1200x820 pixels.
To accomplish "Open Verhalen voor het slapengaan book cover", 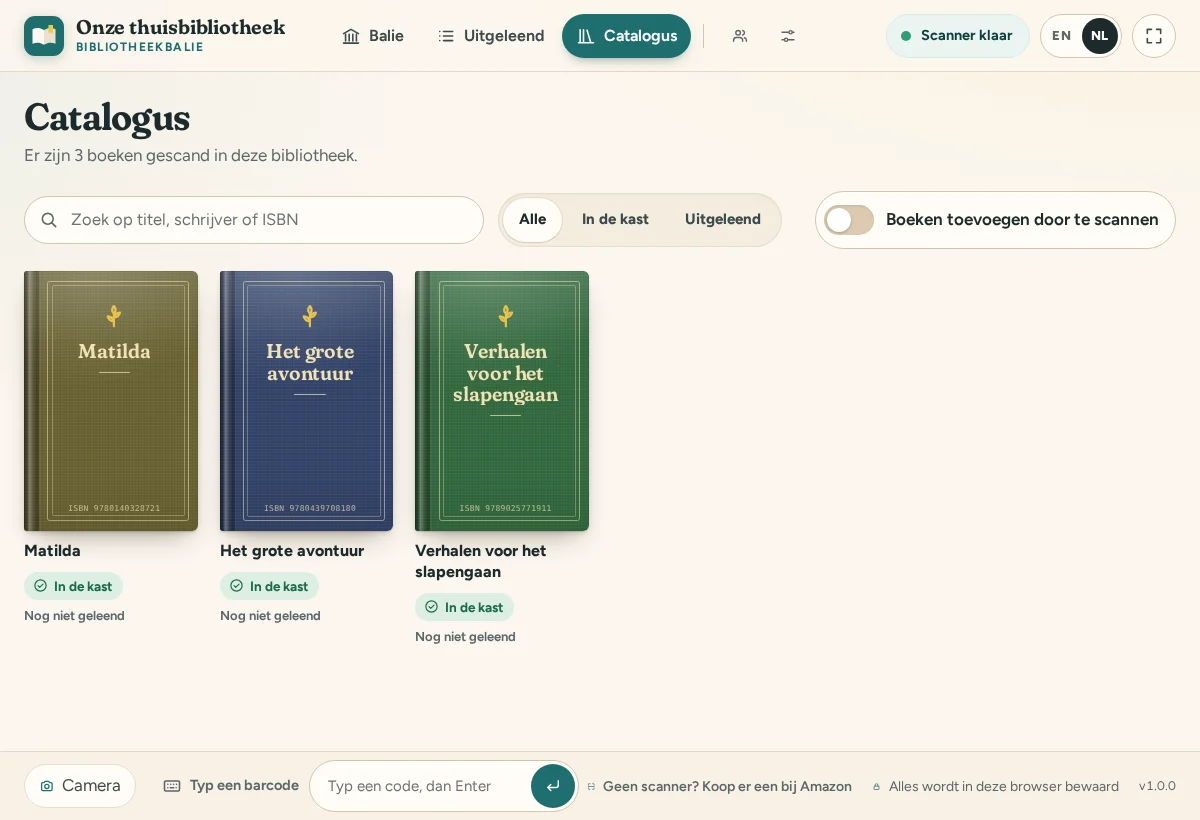I will point(502,401).
